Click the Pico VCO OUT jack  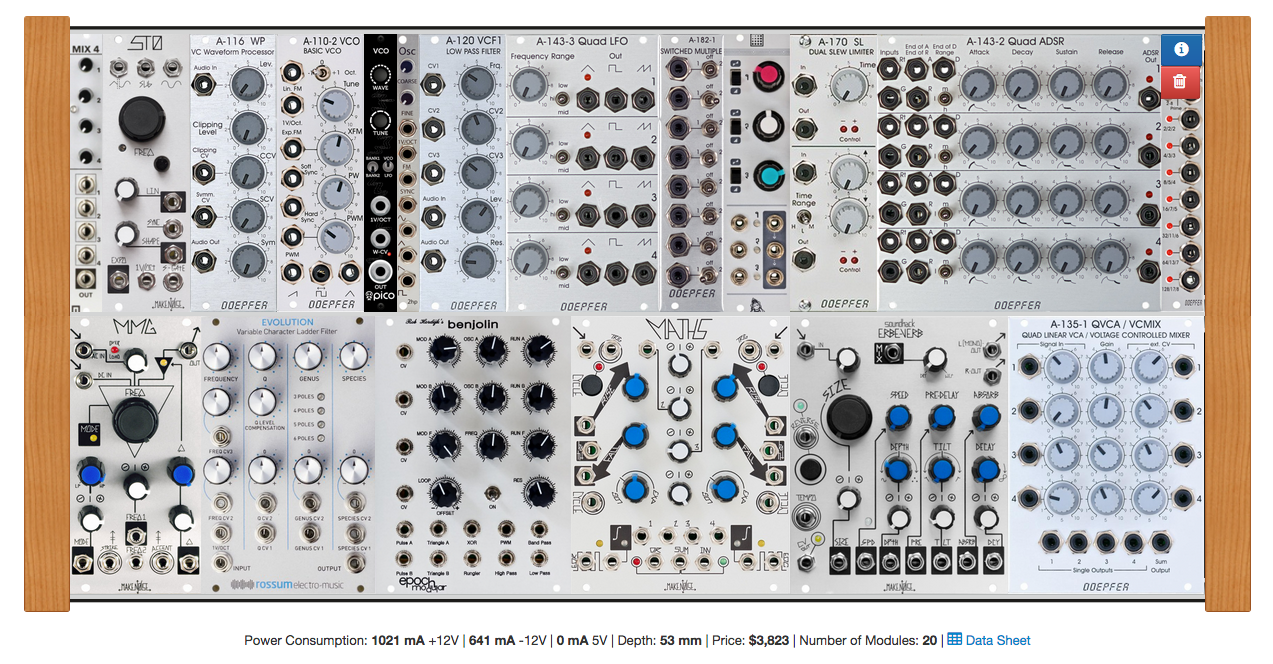click(x=380, y=270)
